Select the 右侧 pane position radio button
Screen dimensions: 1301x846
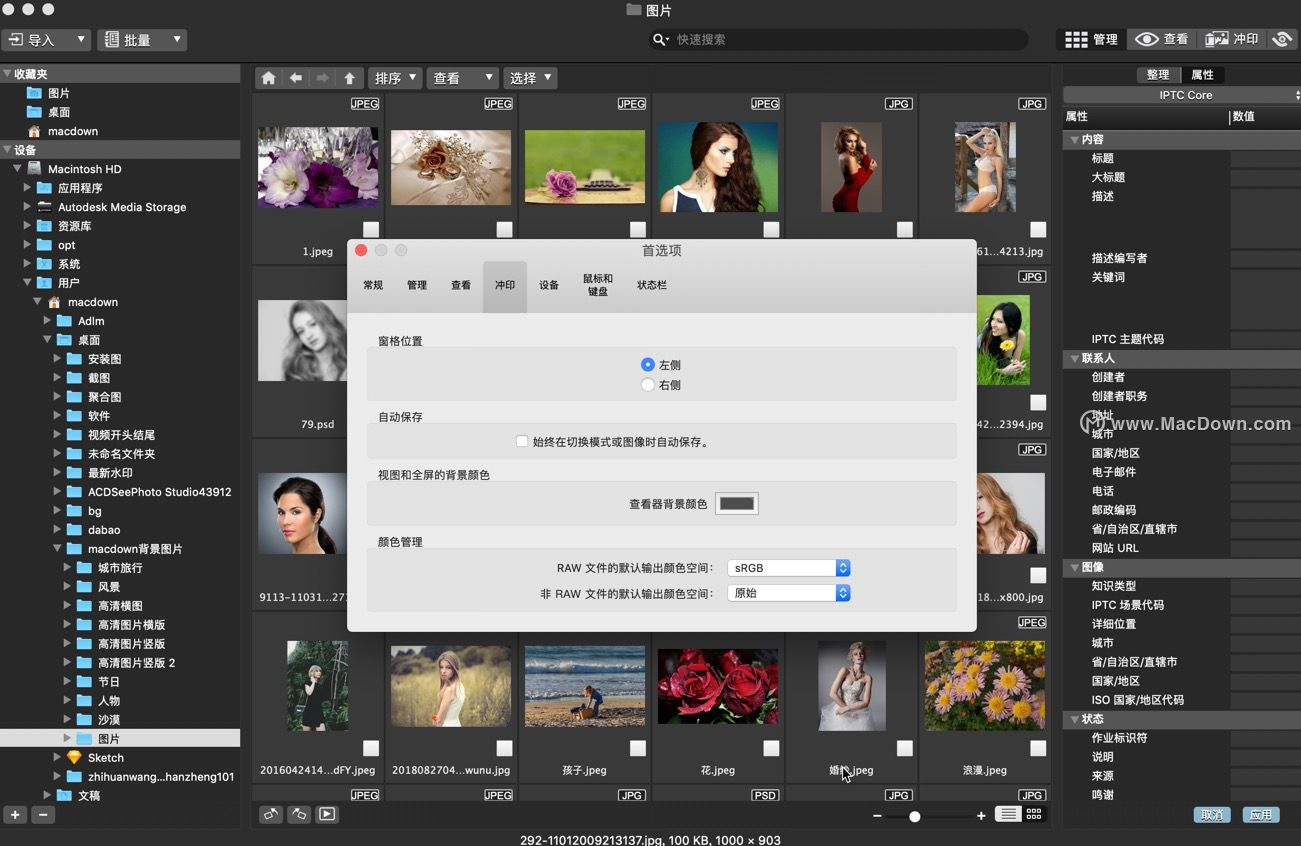click(x=648, y=384)
